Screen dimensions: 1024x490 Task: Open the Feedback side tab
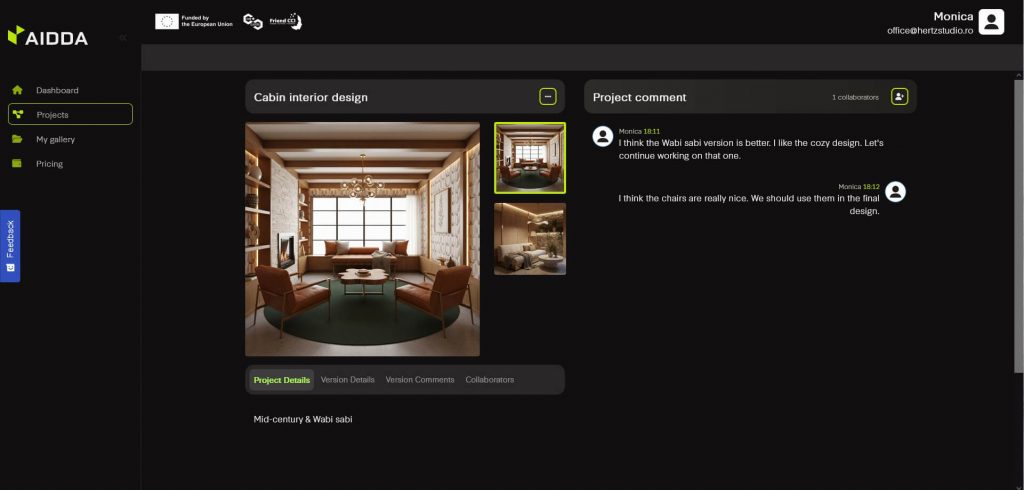point(10,245)
